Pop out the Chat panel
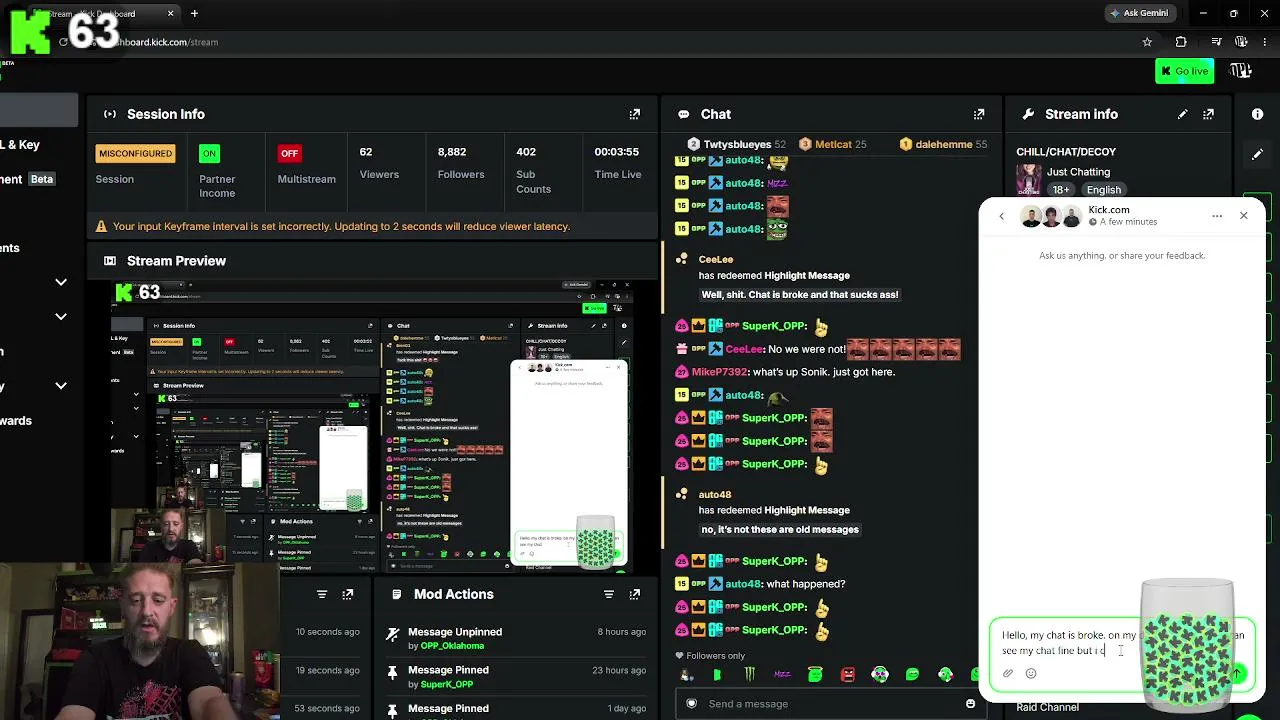Viewport: 1280px width, 720px height. click(979, 114)
